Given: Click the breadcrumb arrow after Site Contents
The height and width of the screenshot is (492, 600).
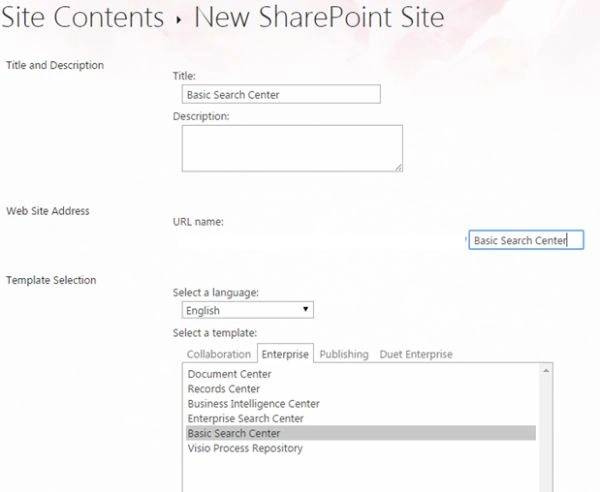Looking at the screenshot, I should [x=179, y=20].
